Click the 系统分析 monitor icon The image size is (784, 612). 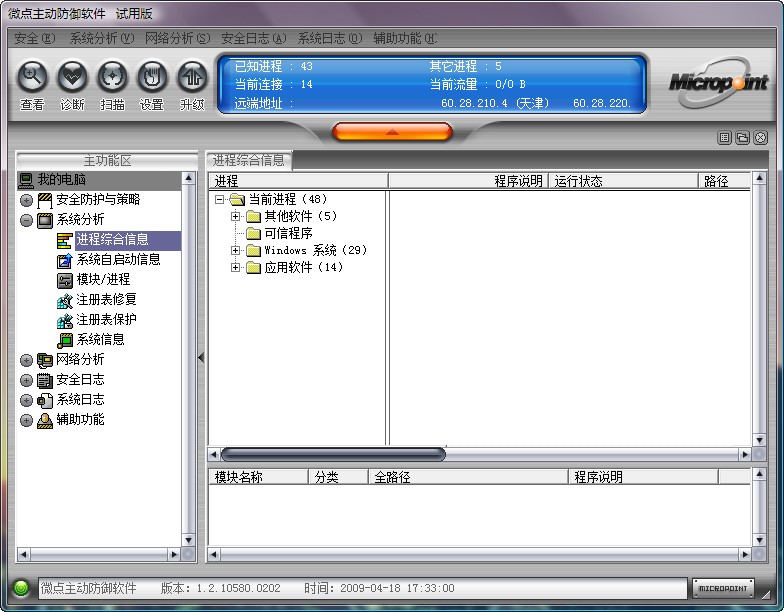point(44,220)
